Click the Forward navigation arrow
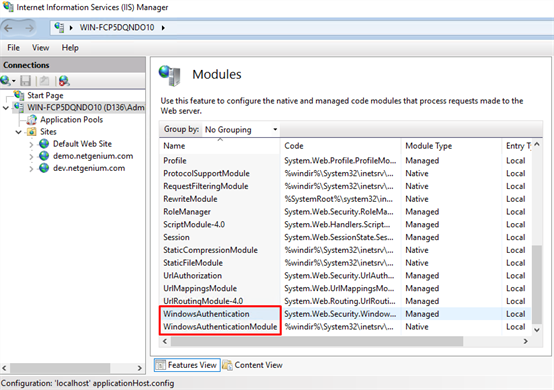The image size is (554, 390). pyautogui.click(x=30, y=28)
